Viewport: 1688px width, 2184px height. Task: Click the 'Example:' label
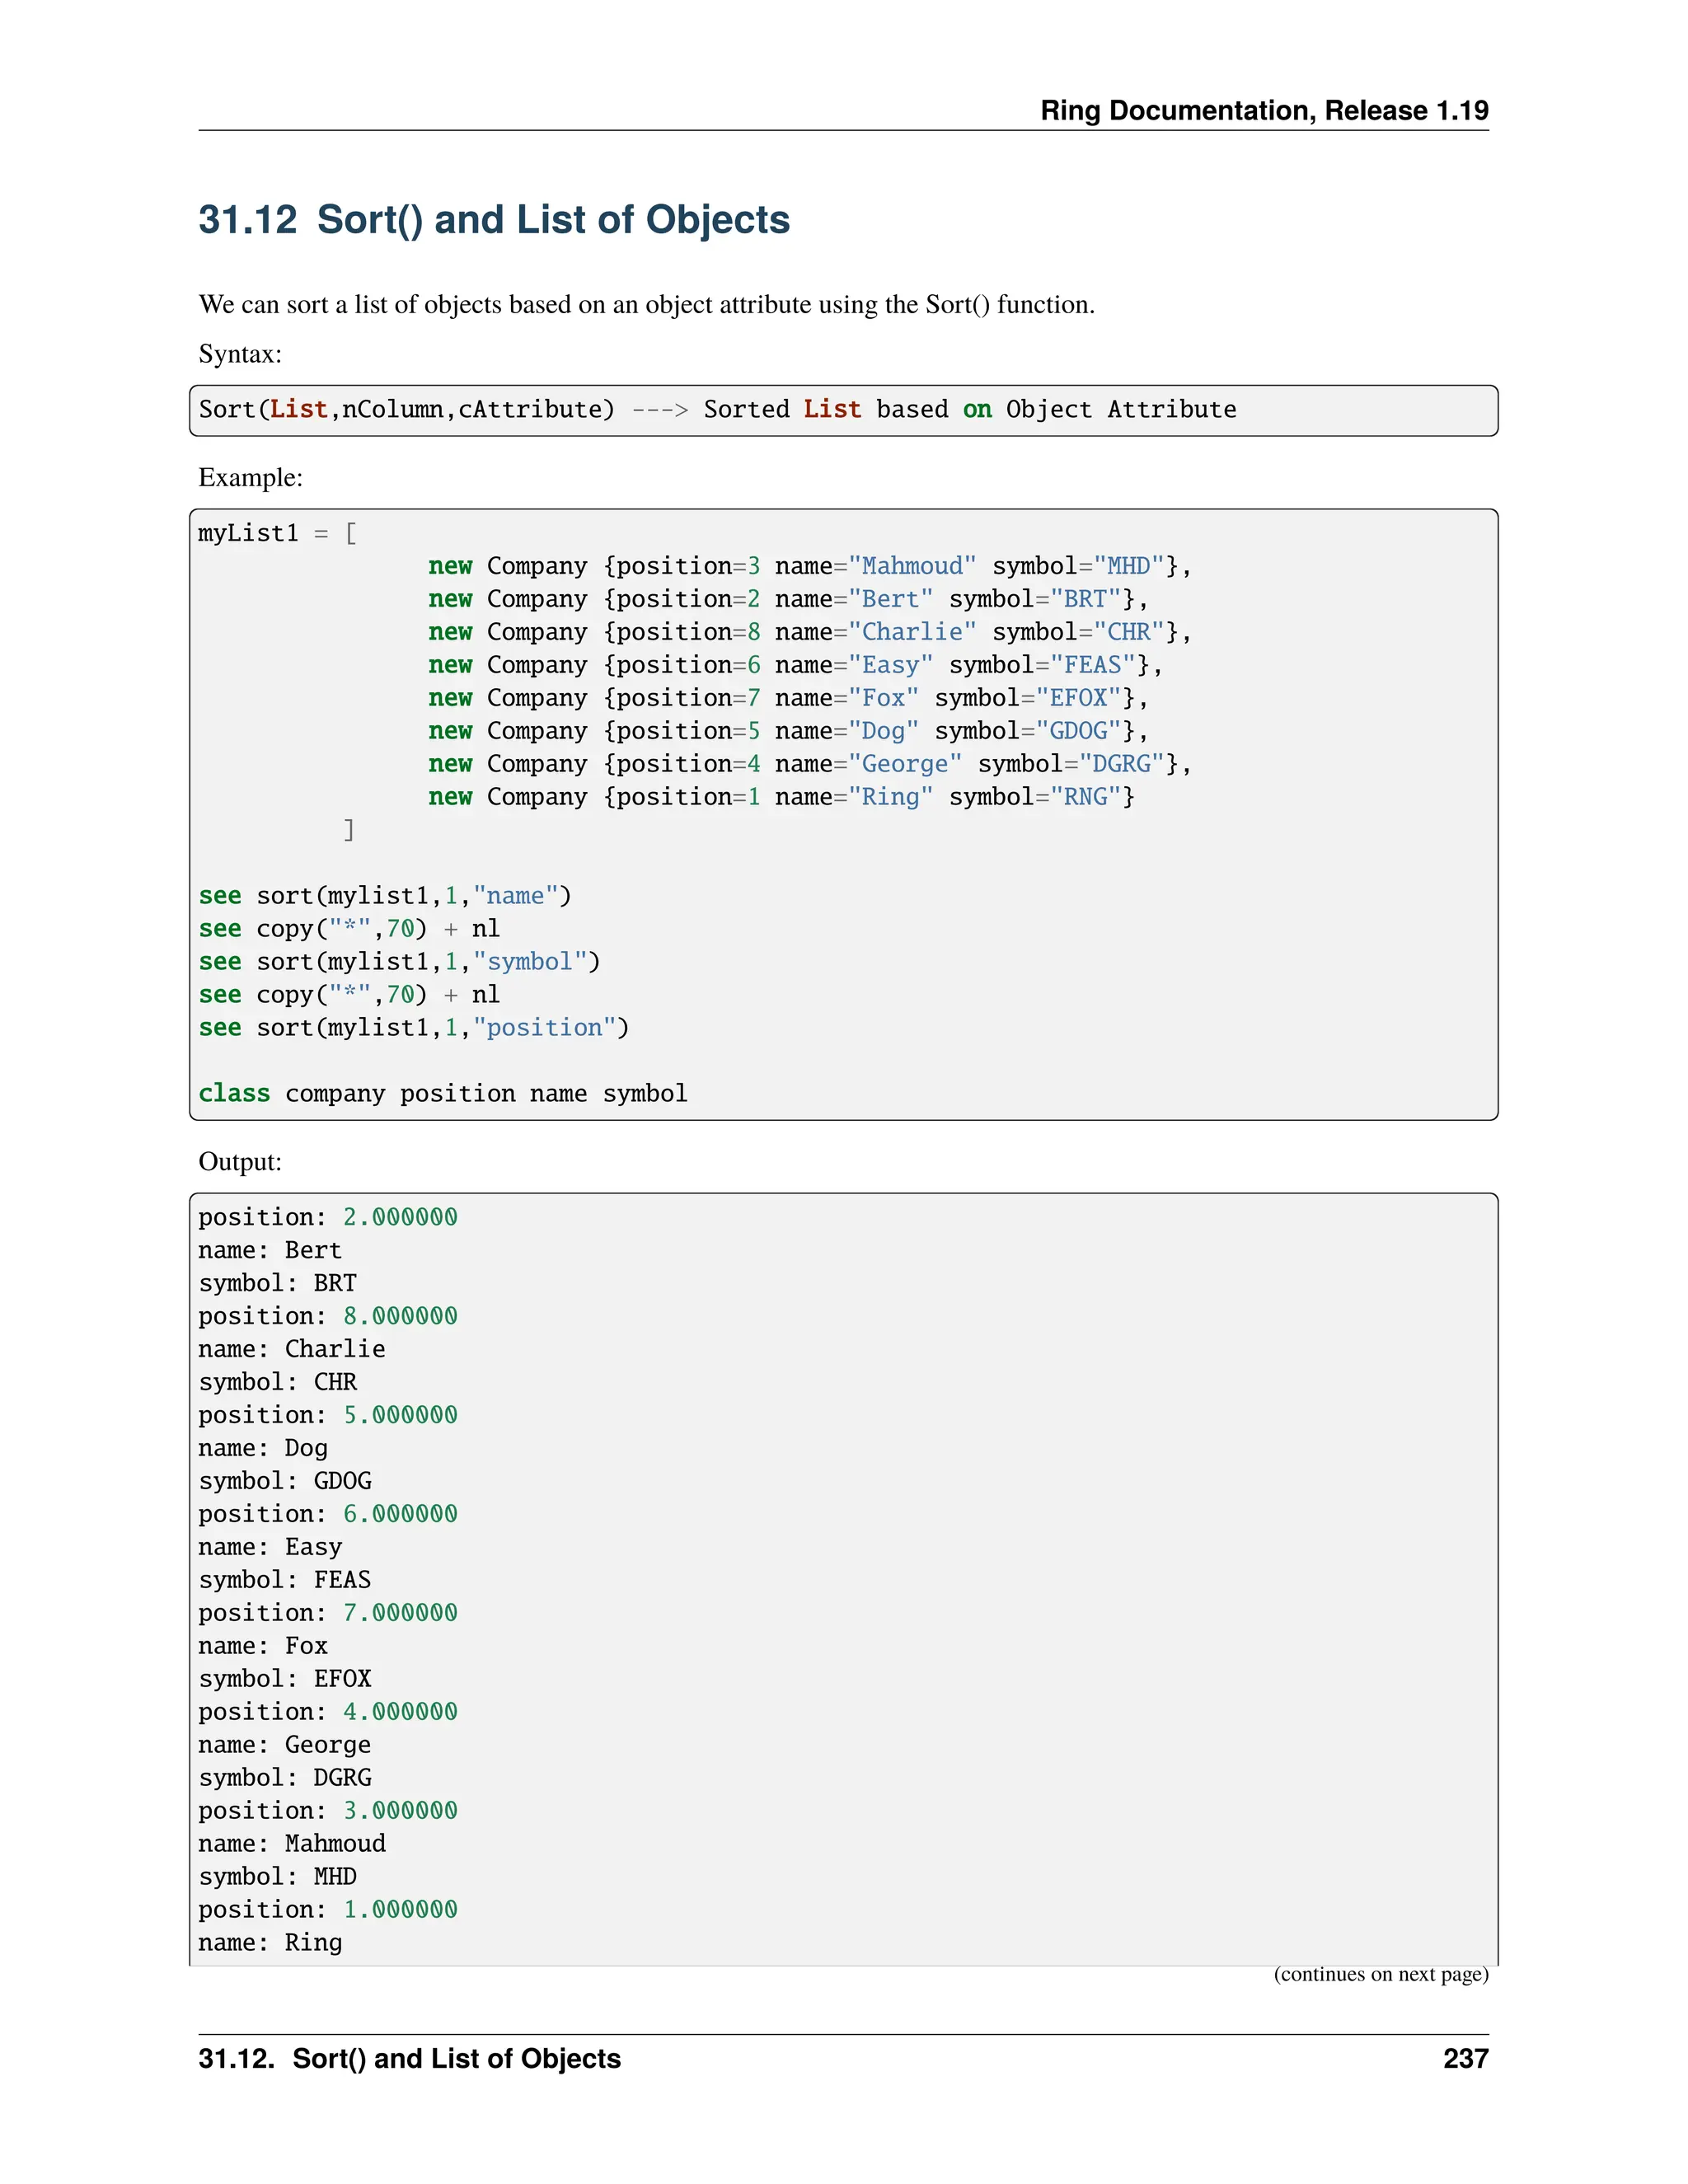click(x=250, y=478)
